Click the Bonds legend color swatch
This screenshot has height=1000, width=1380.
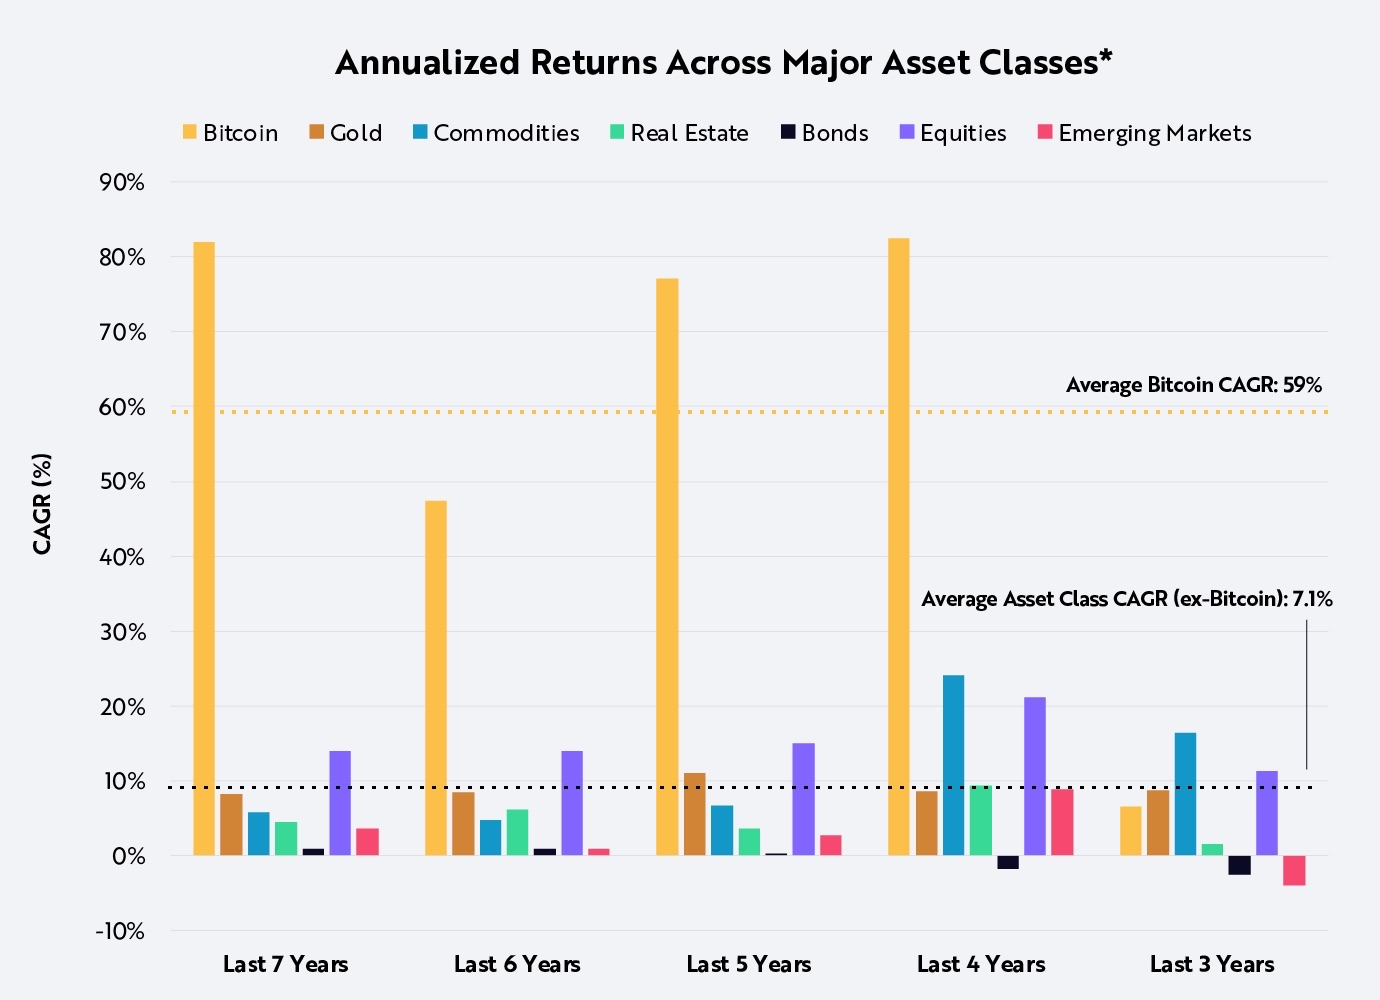[x=788, y=133]
